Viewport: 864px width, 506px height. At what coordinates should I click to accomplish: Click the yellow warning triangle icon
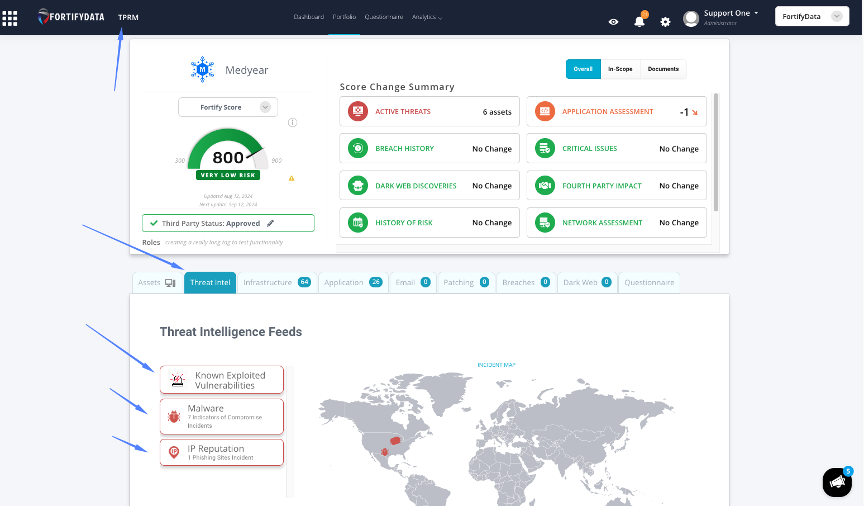click(x=291, y=178)
